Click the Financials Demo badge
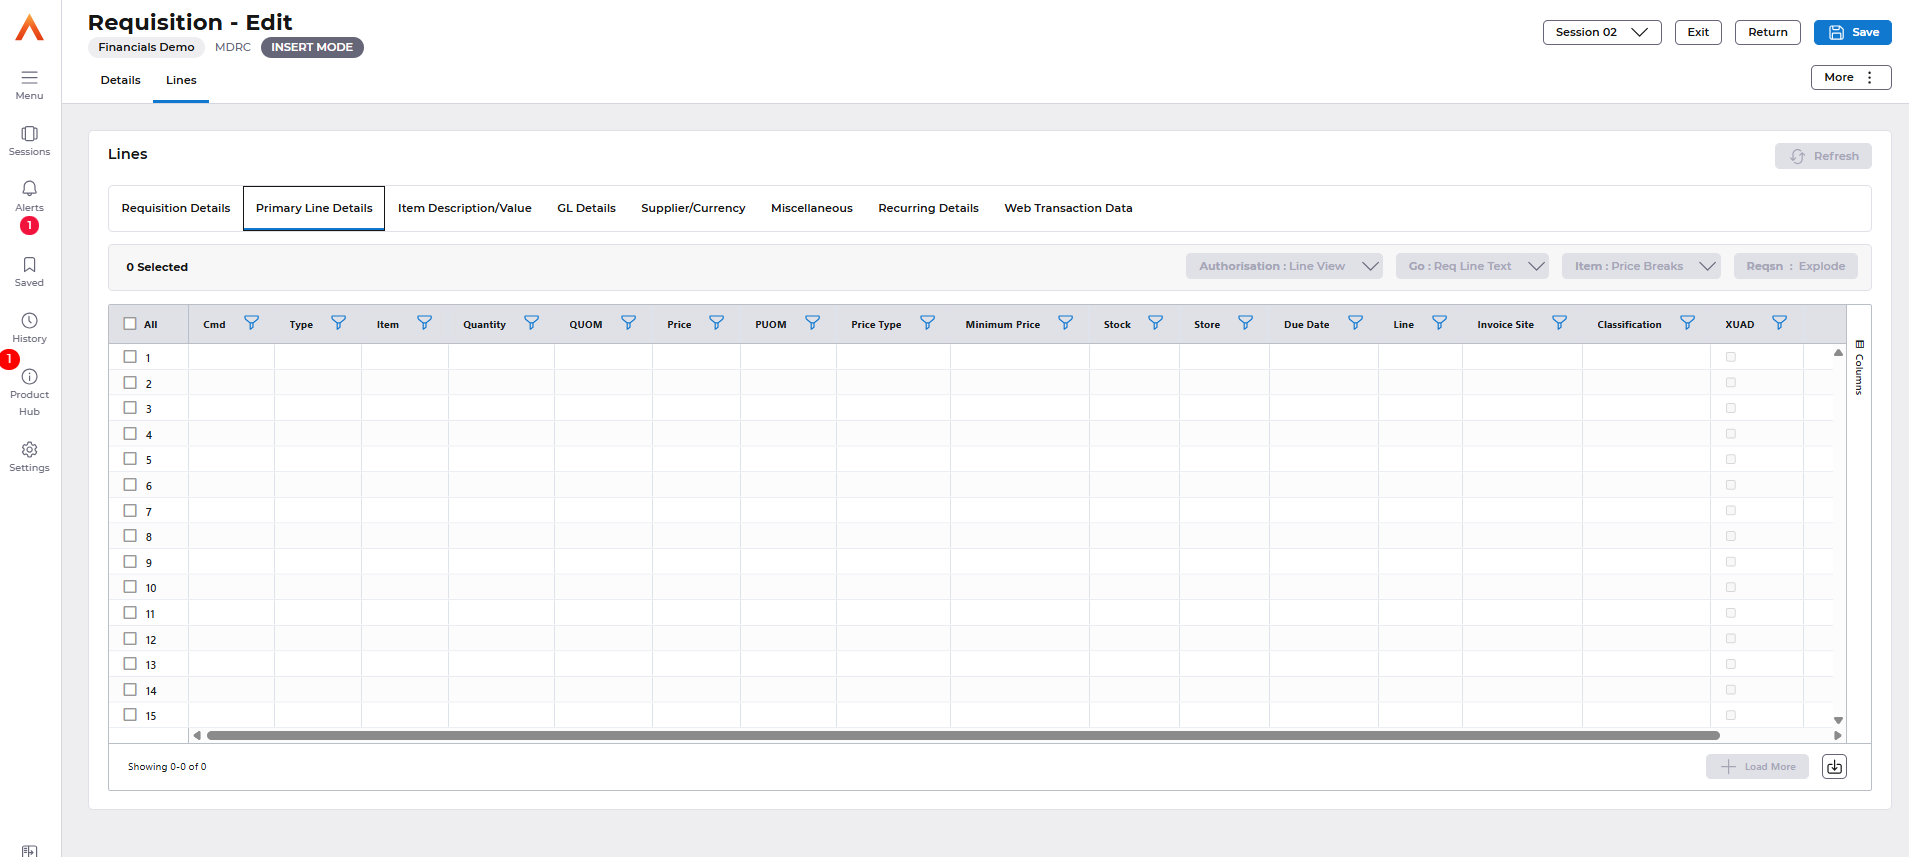The image size is (1909, 857). click(x=146, y=47)
